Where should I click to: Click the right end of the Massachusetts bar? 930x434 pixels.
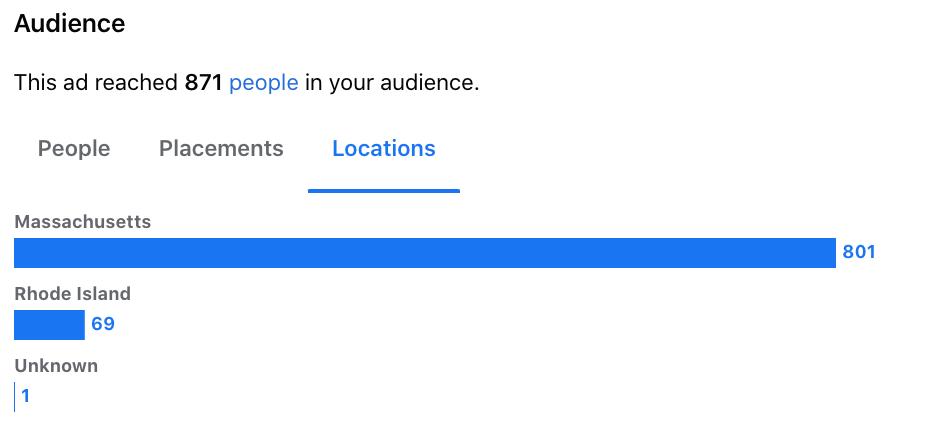click(x=830, y=253)
